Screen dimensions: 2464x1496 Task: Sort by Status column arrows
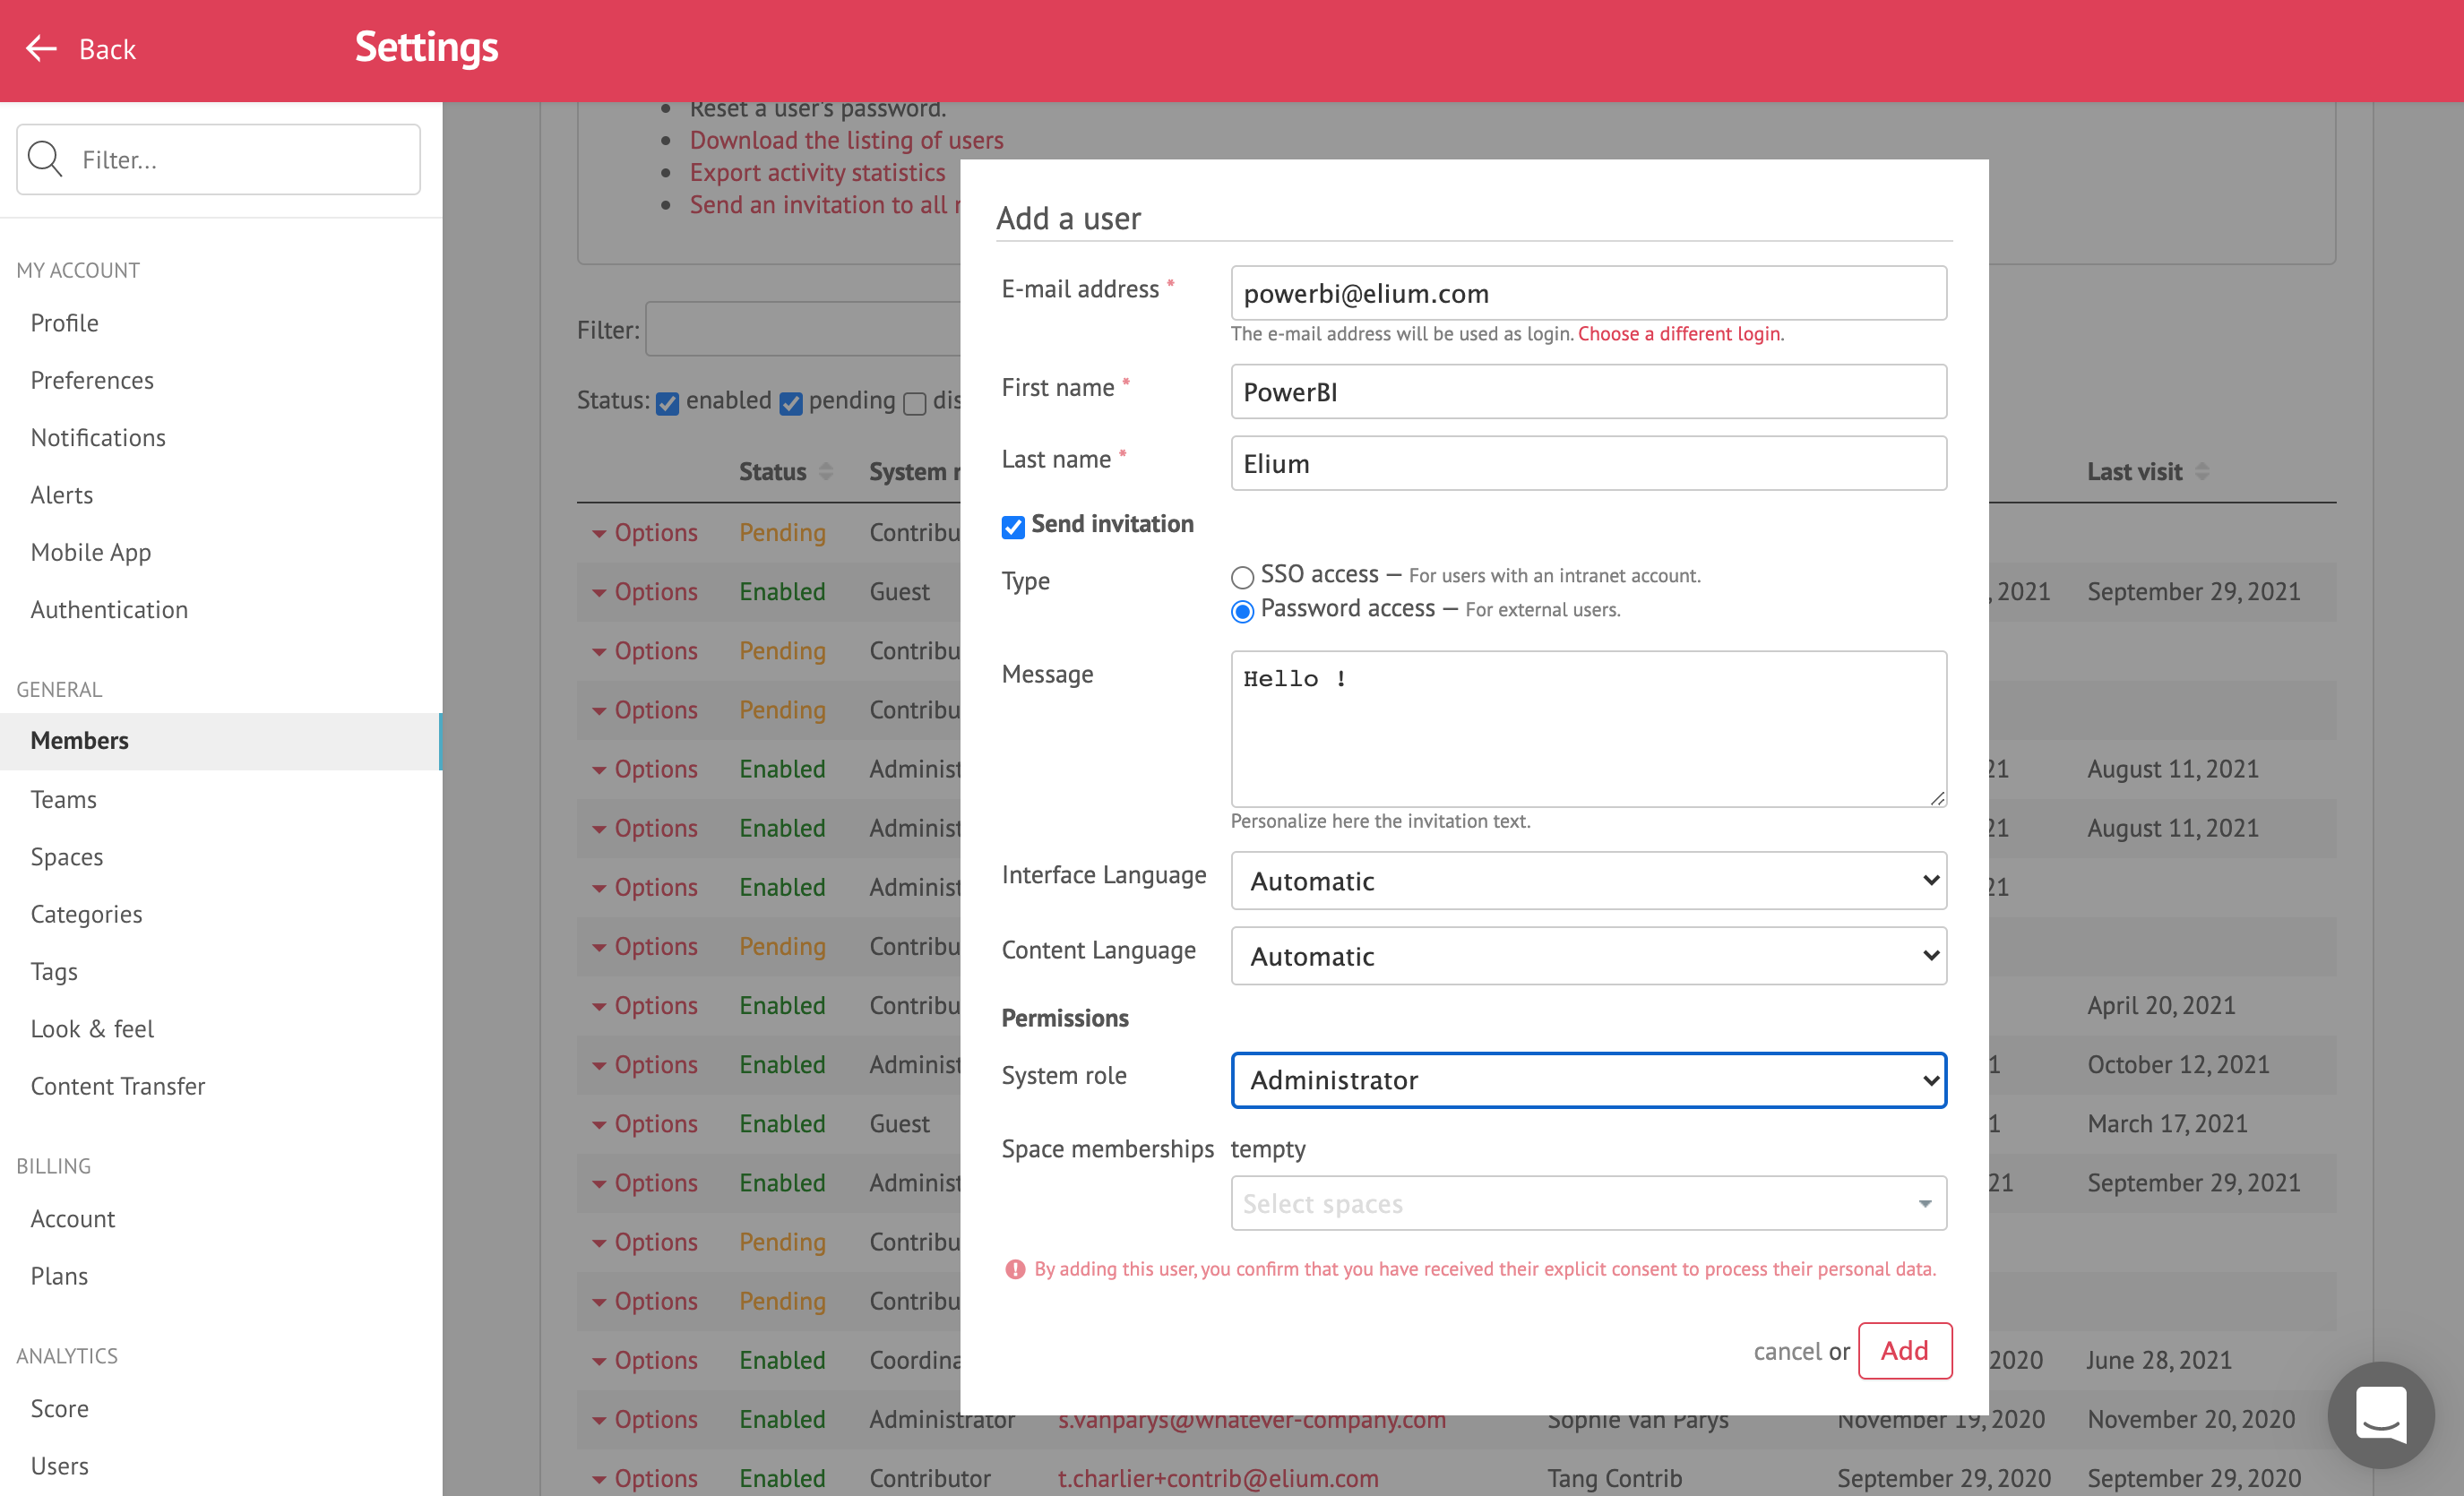point(826,471)
